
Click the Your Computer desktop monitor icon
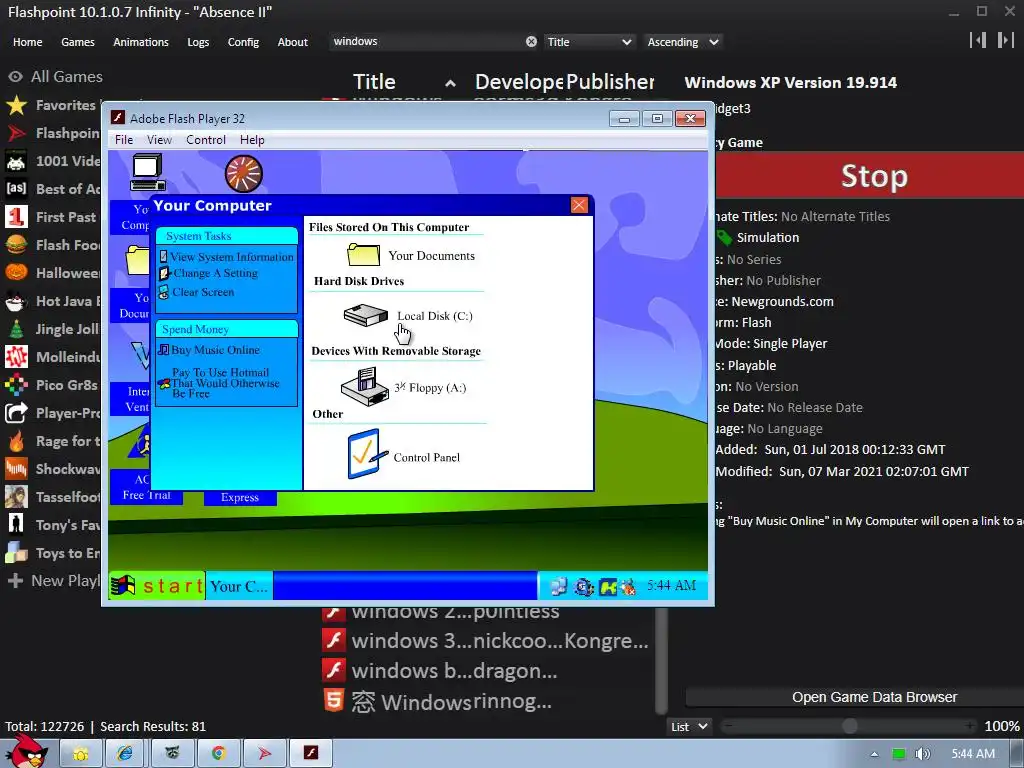(147, 172)
